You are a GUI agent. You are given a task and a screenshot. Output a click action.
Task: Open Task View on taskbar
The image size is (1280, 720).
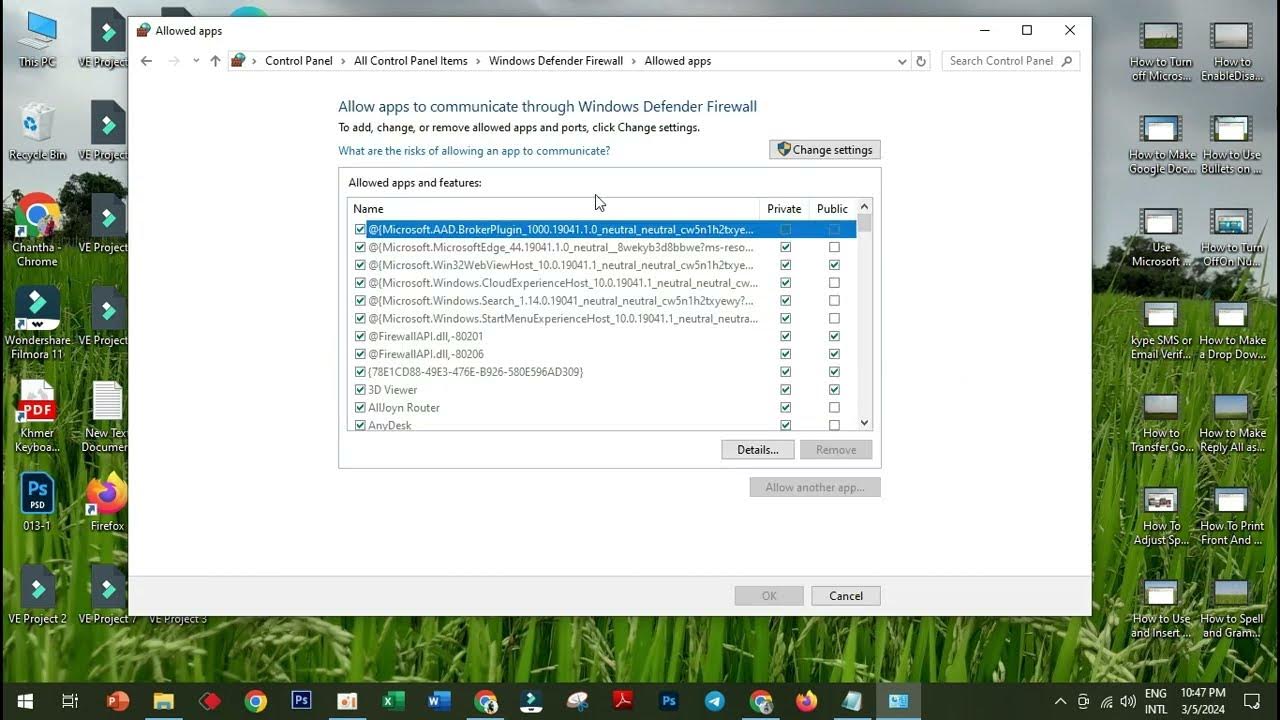point(70,701)
